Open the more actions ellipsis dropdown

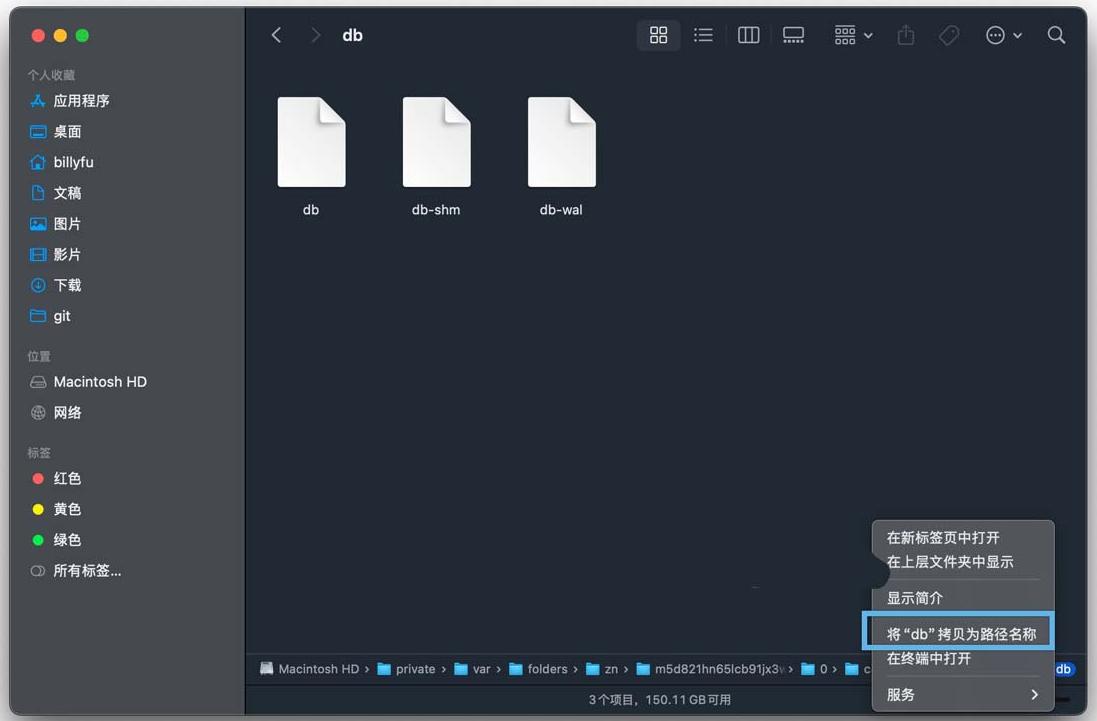pos(1004,35)
